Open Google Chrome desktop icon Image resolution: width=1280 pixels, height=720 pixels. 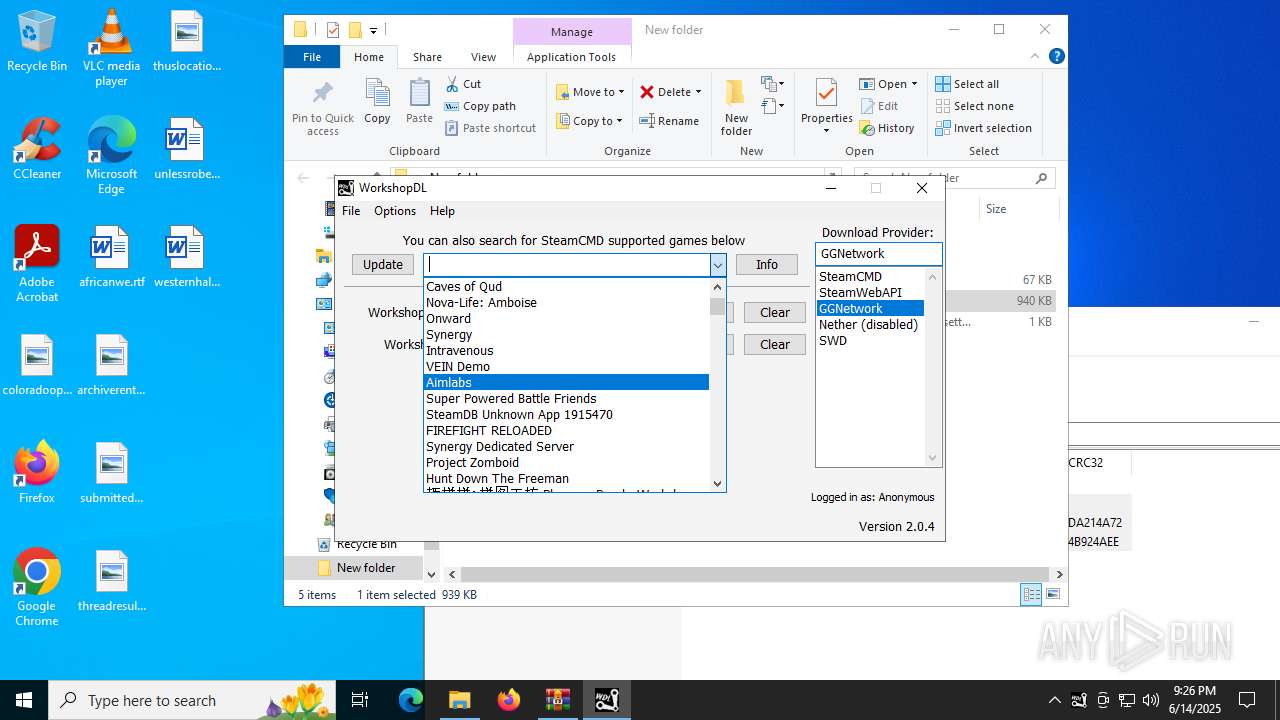[37, 588]
